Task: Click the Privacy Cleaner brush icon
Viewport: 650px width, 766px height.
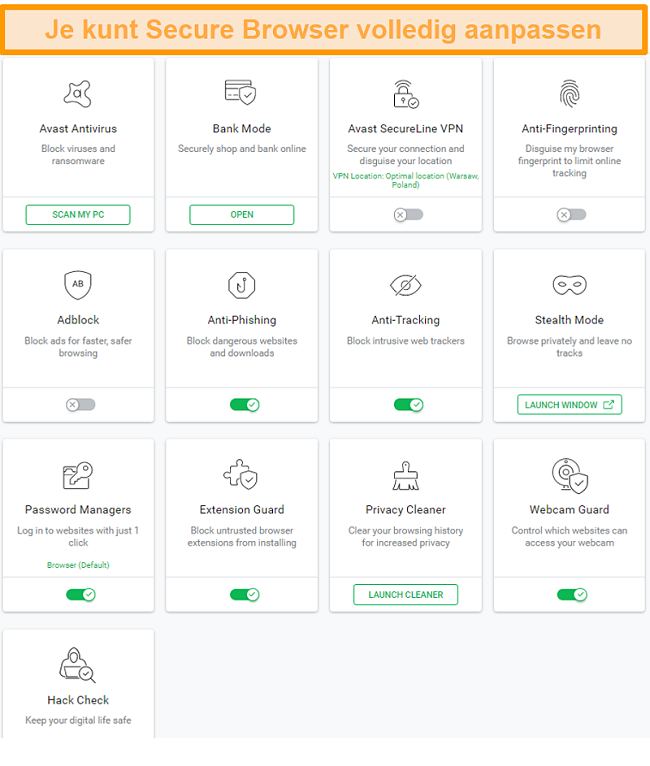Action: pos(406,475)
